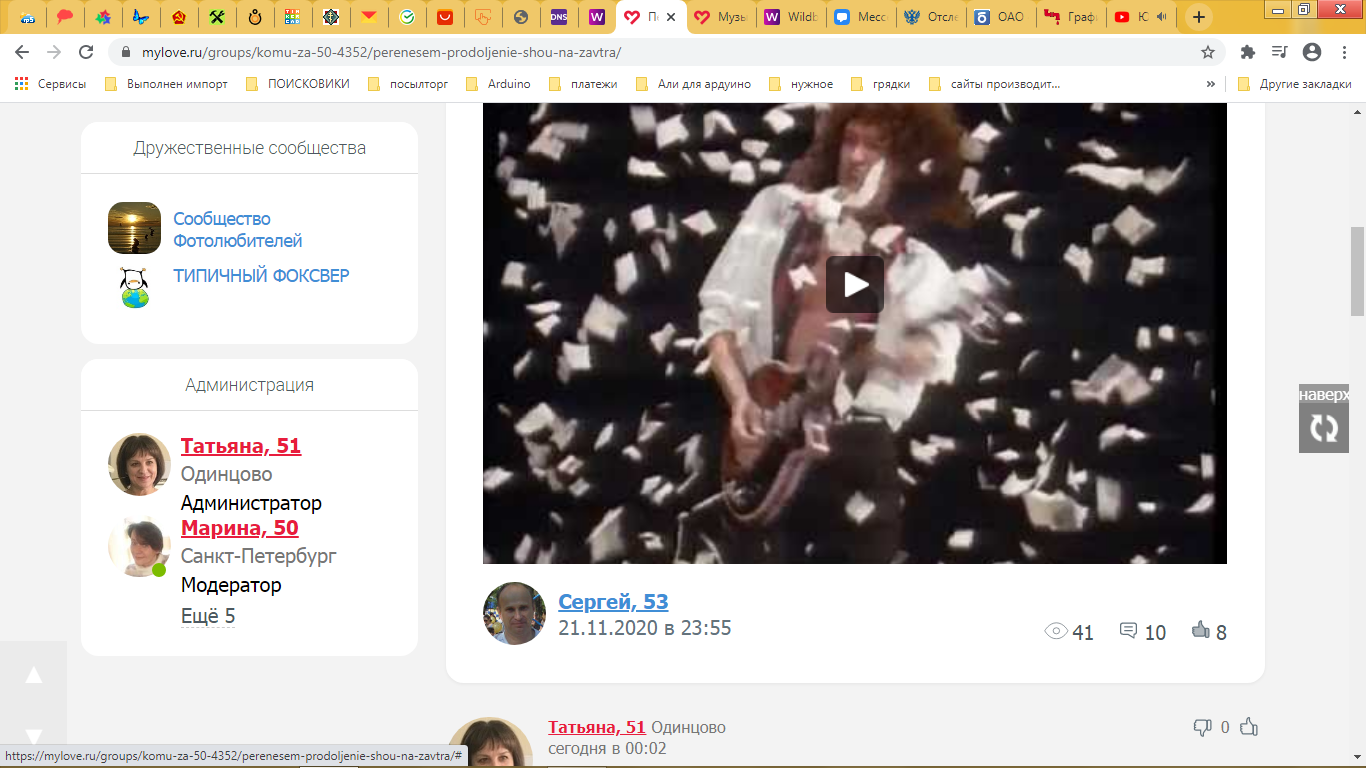Viewport: 1366px width, 768px height.
Task: Open the грядки bookmark folder
Action: [x=881, y=84]
